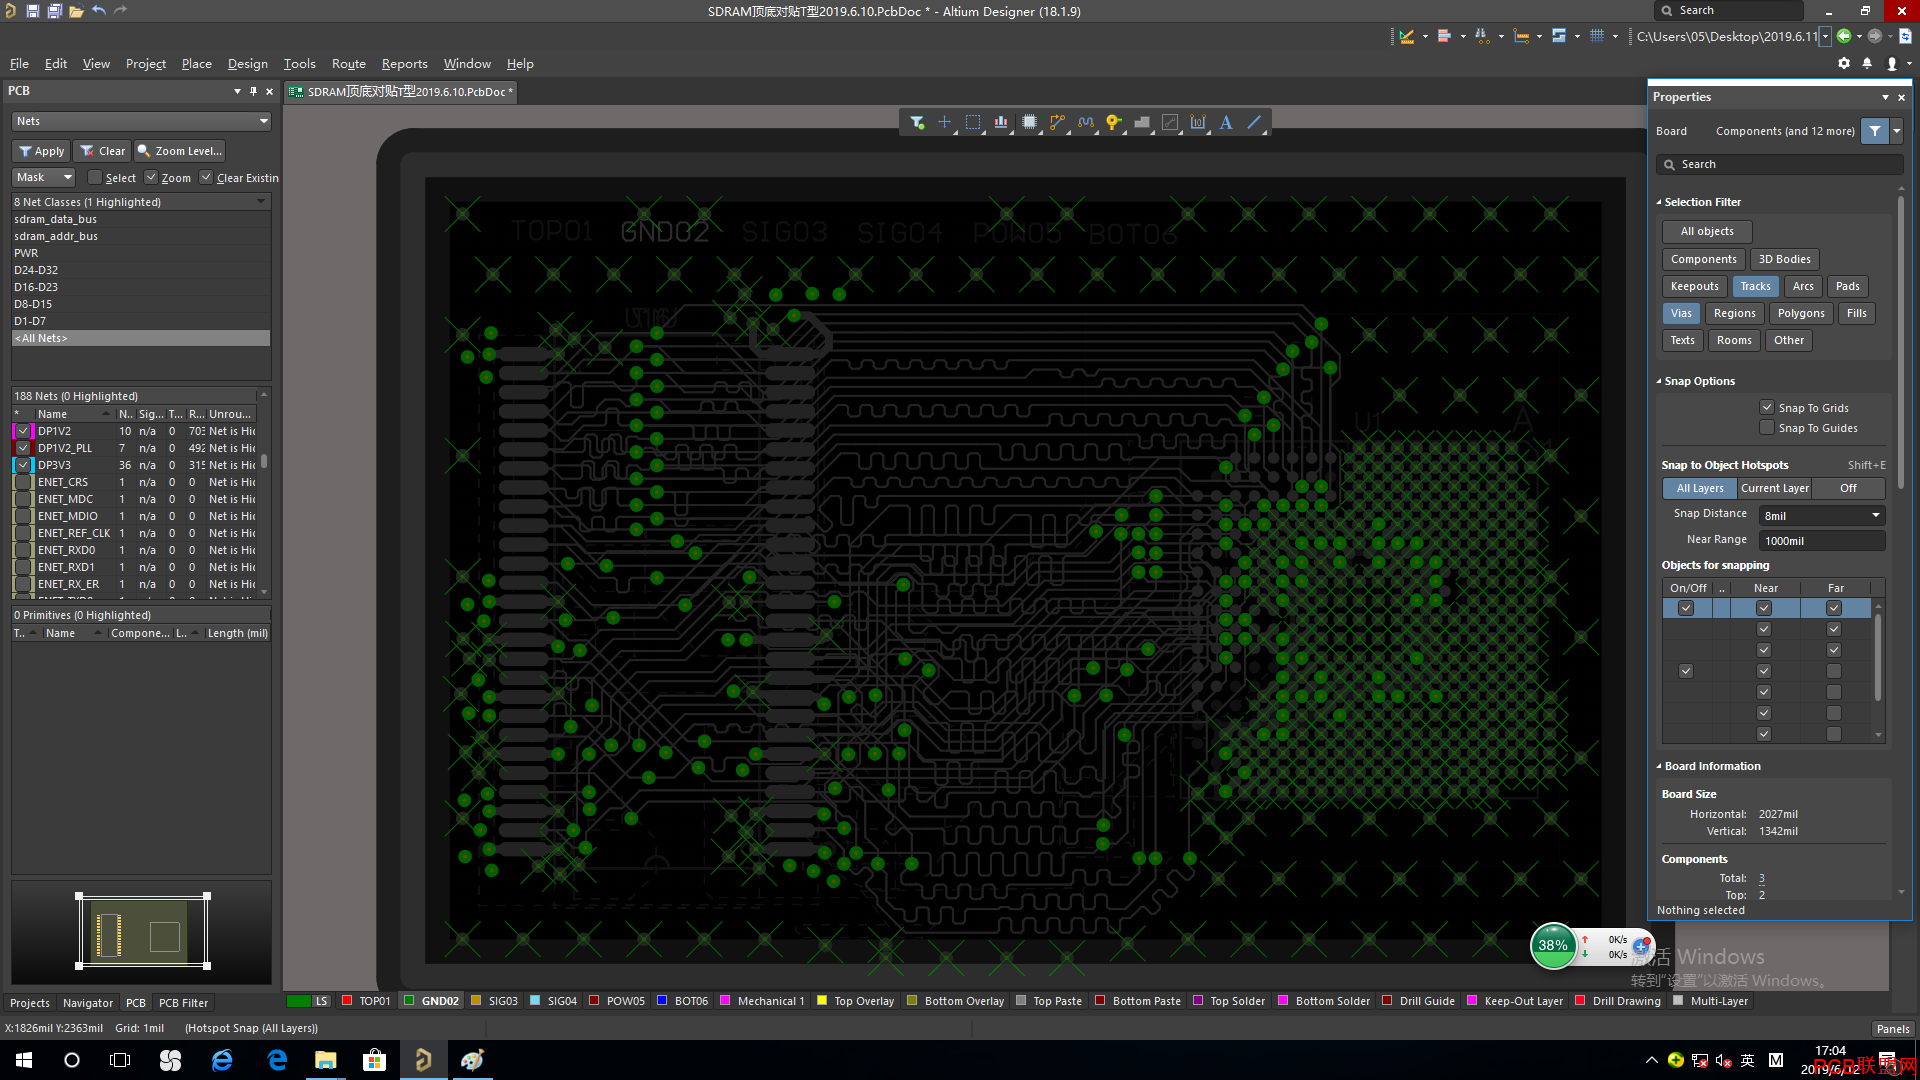Click the open folder icon in title bar

point(76,11)
